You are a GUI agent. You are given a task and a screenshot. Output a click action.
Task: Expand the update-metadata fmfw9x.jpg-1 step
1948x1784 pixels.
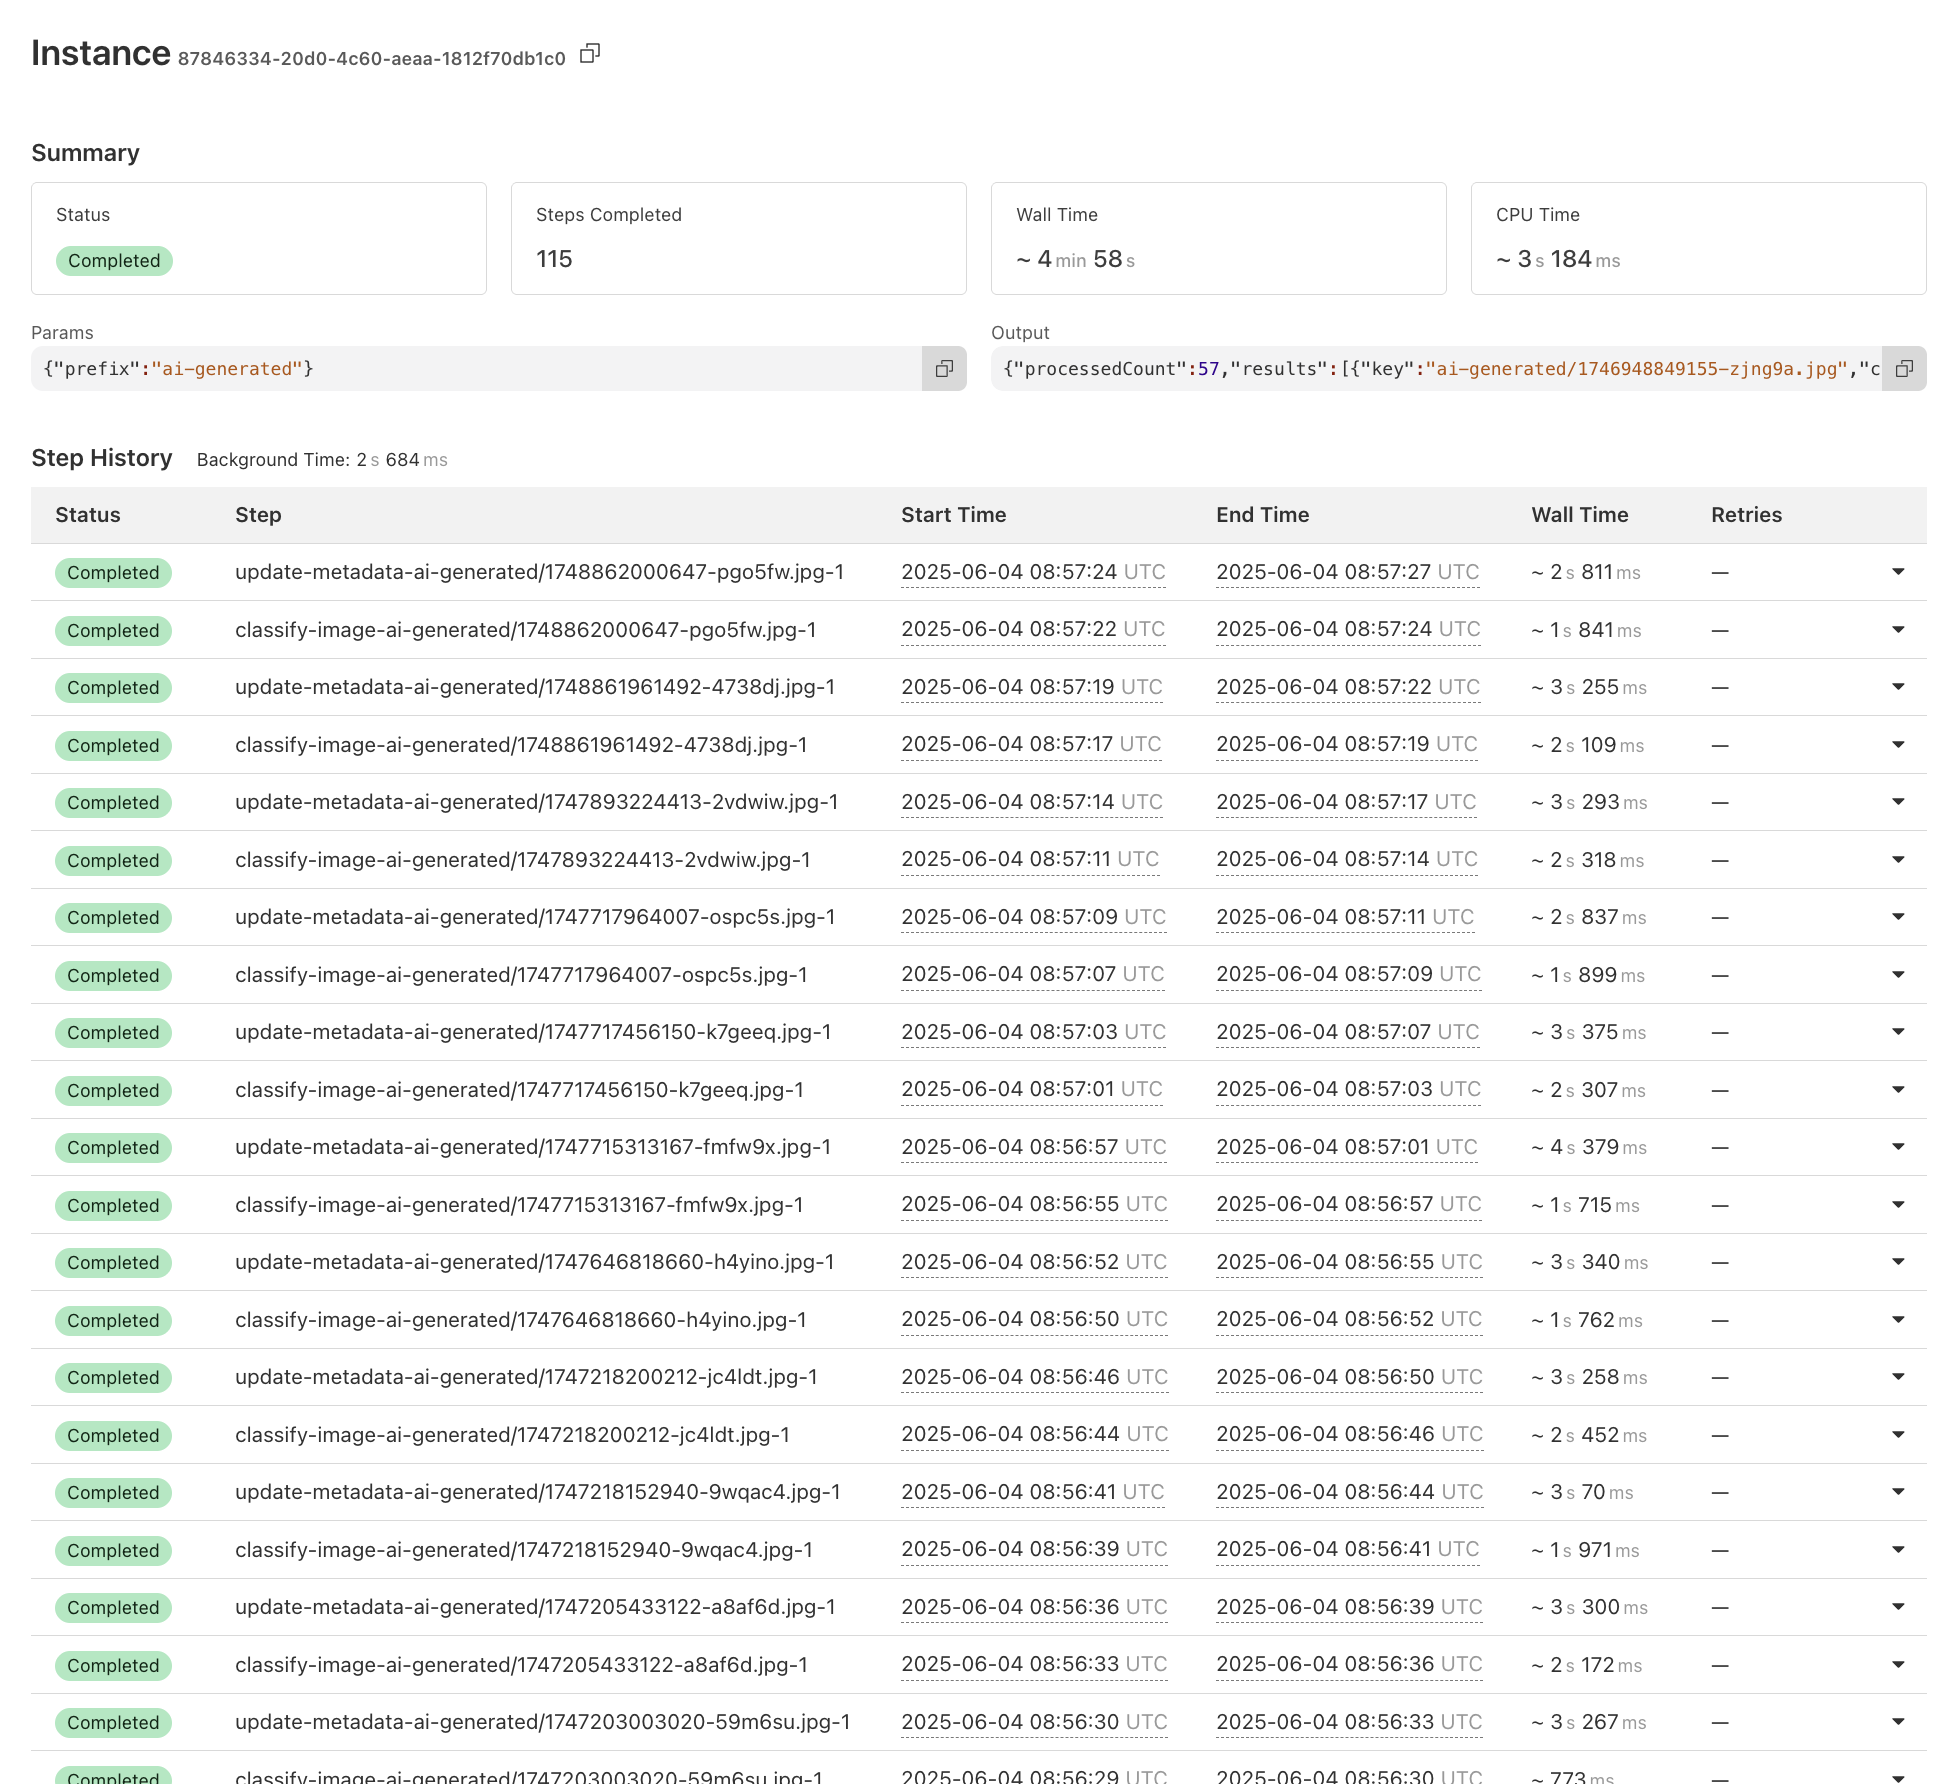[x=1897, y=1147]
